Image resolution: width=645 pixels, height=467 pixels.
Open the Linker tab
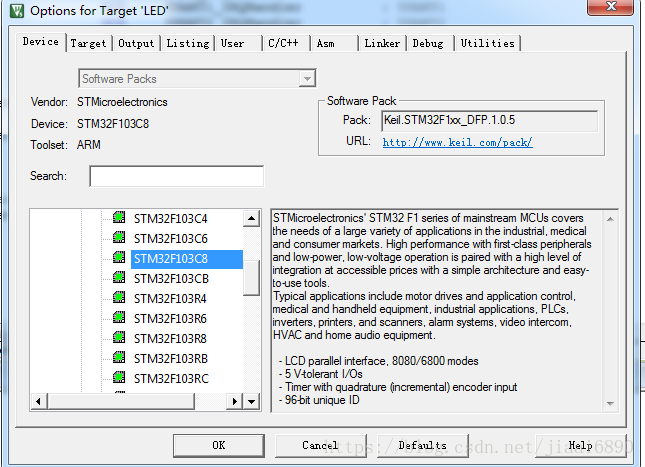382,43
